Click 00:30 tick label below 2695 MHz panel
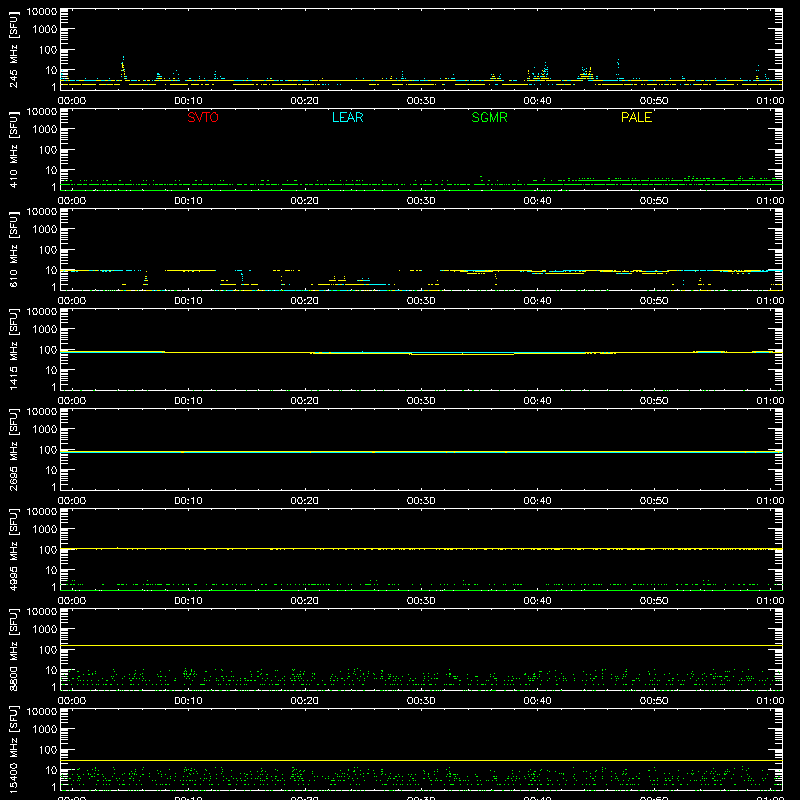800x800 pixels. 421,501
